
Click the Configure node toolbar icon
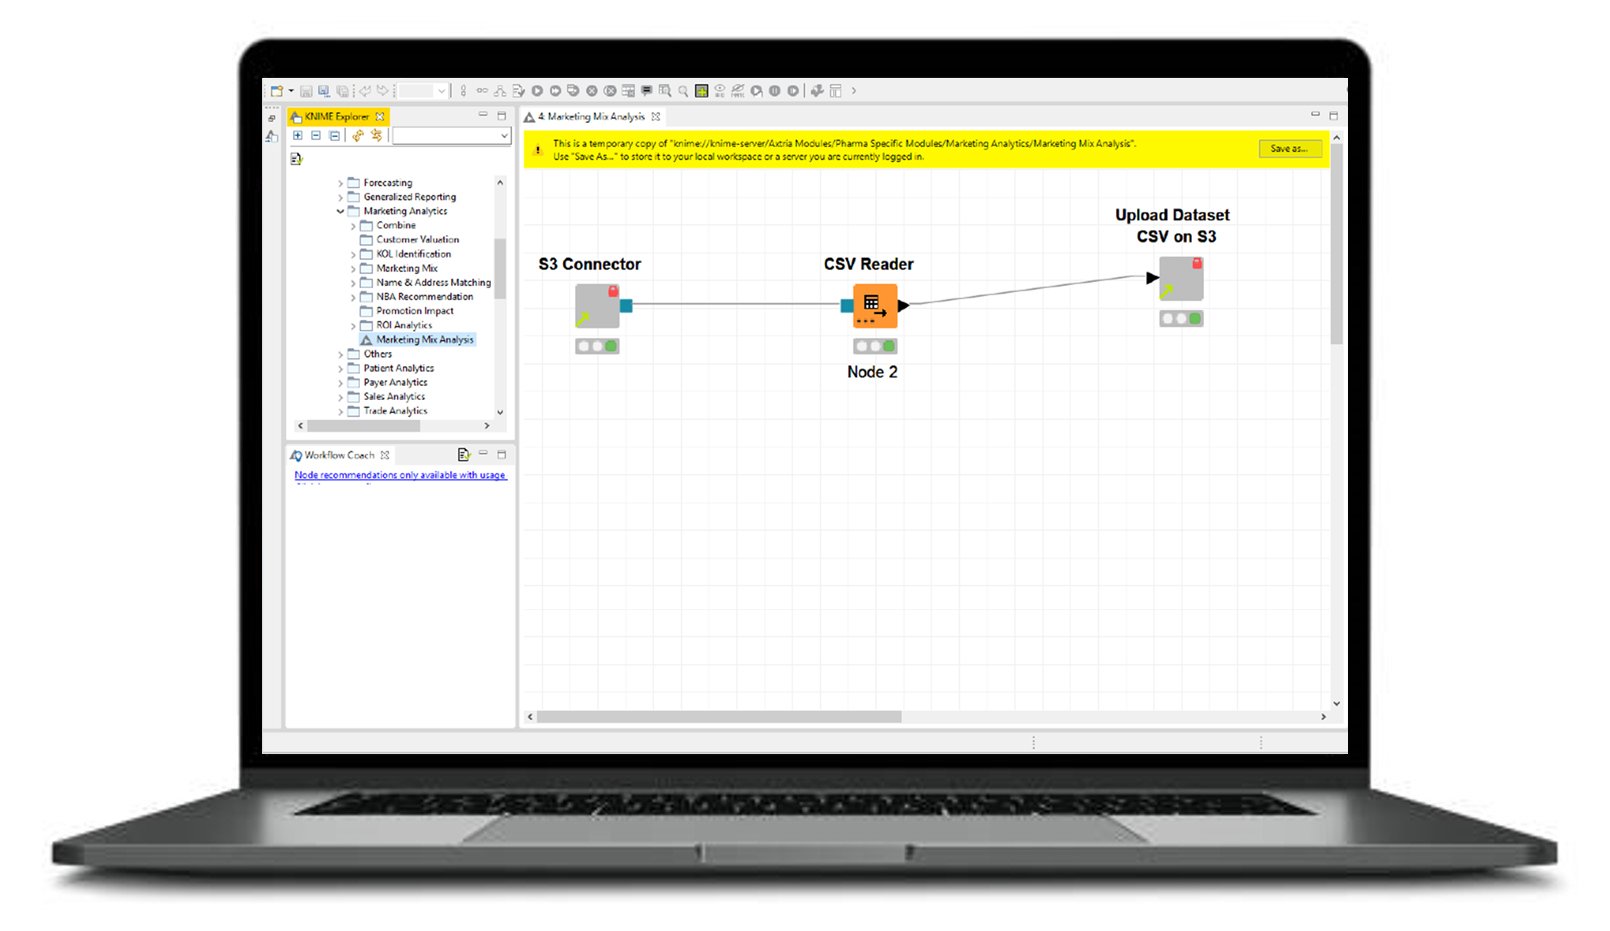(x=518, y=91)
